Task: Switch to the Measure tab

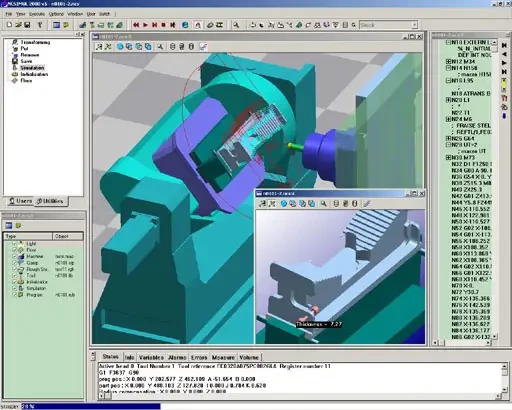Action: [223, 357]
